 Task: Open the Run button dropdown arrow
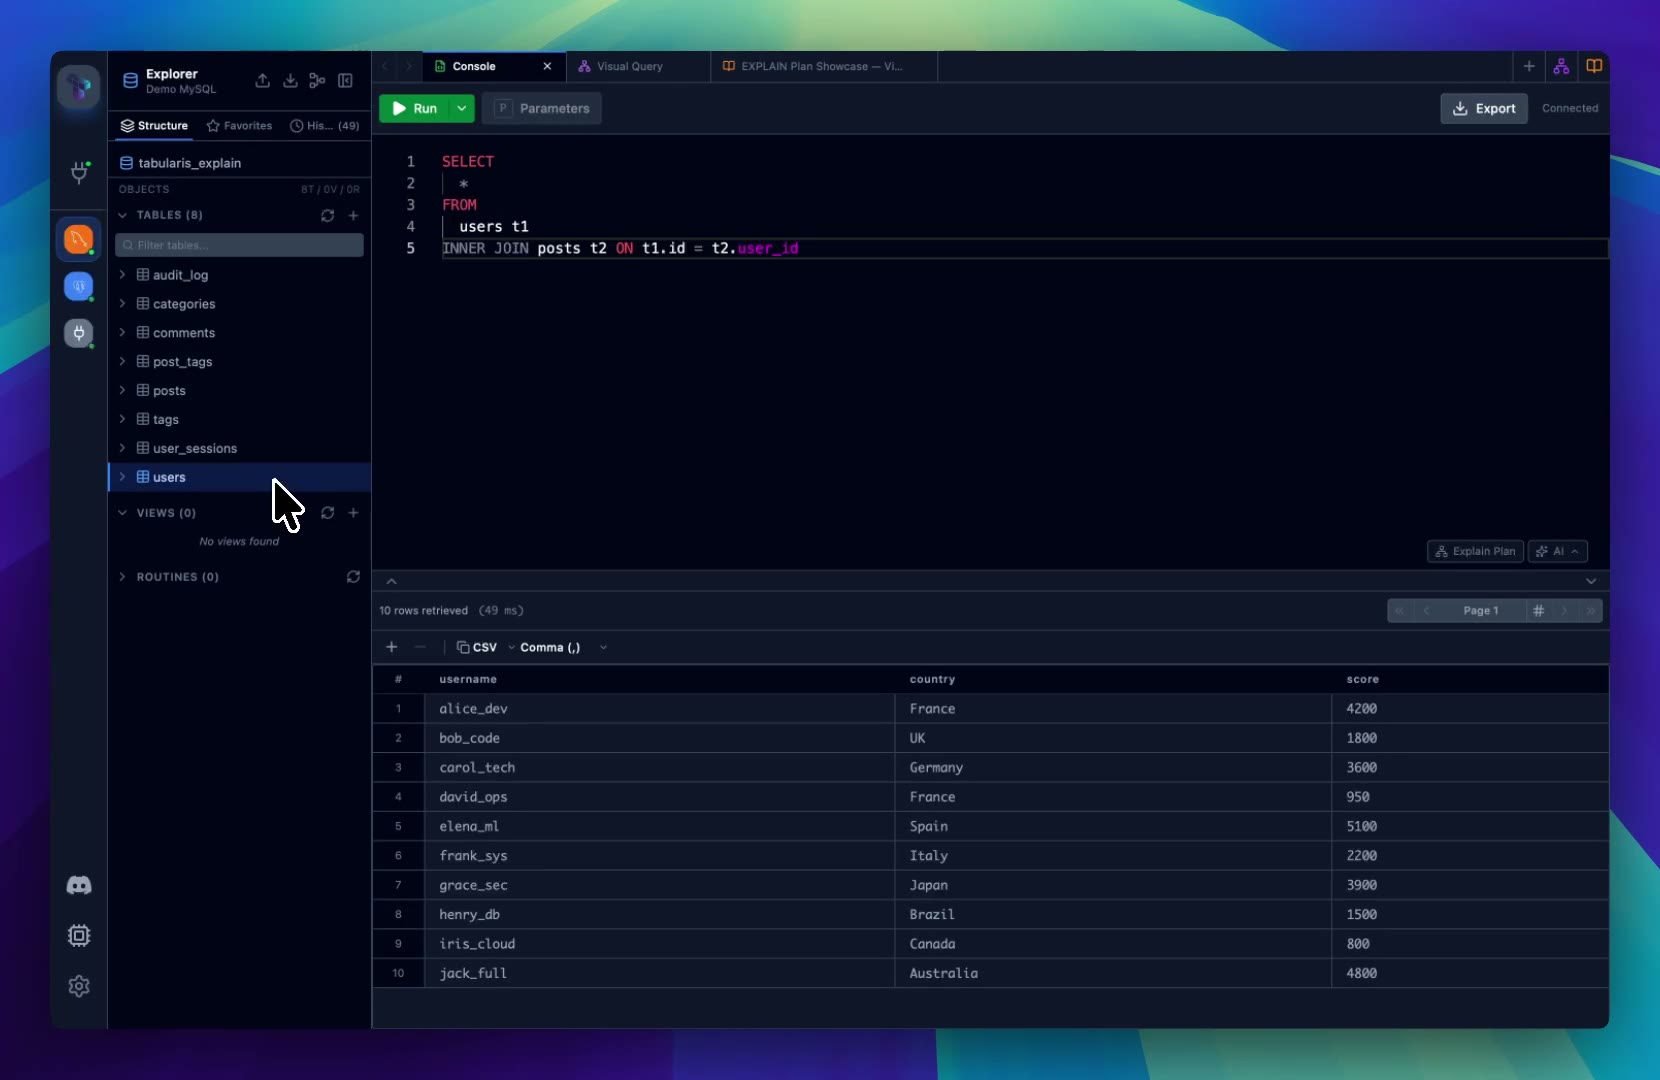coord(461,109)
